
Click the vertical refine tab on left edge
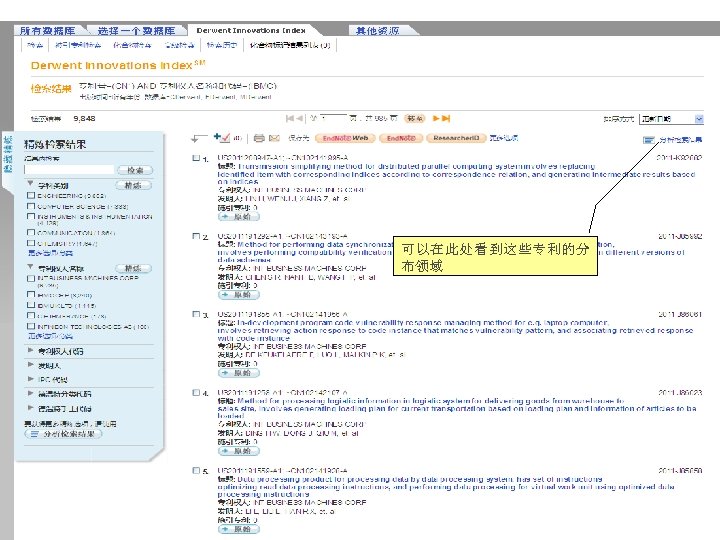pos(8,154)
